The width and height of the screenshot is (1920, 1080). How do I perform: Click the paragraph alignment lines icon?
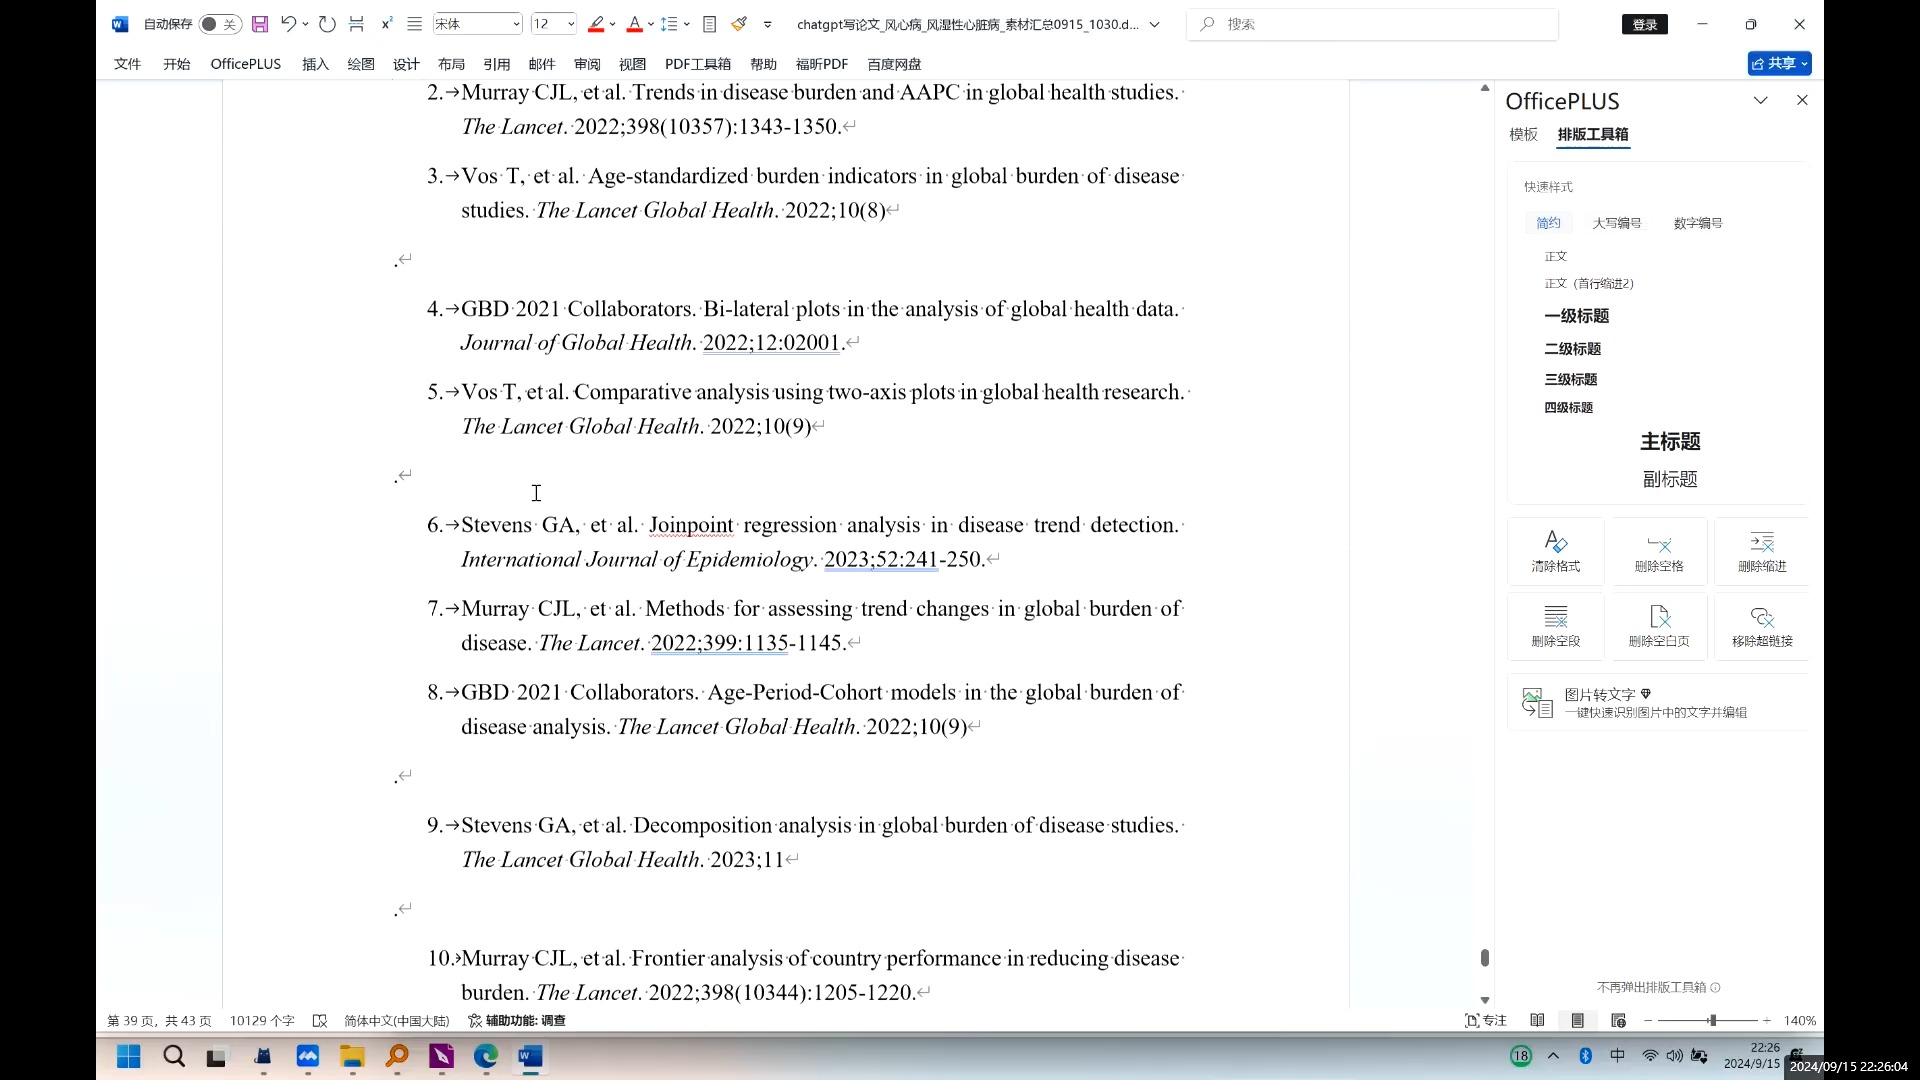[x=414, y=24]
